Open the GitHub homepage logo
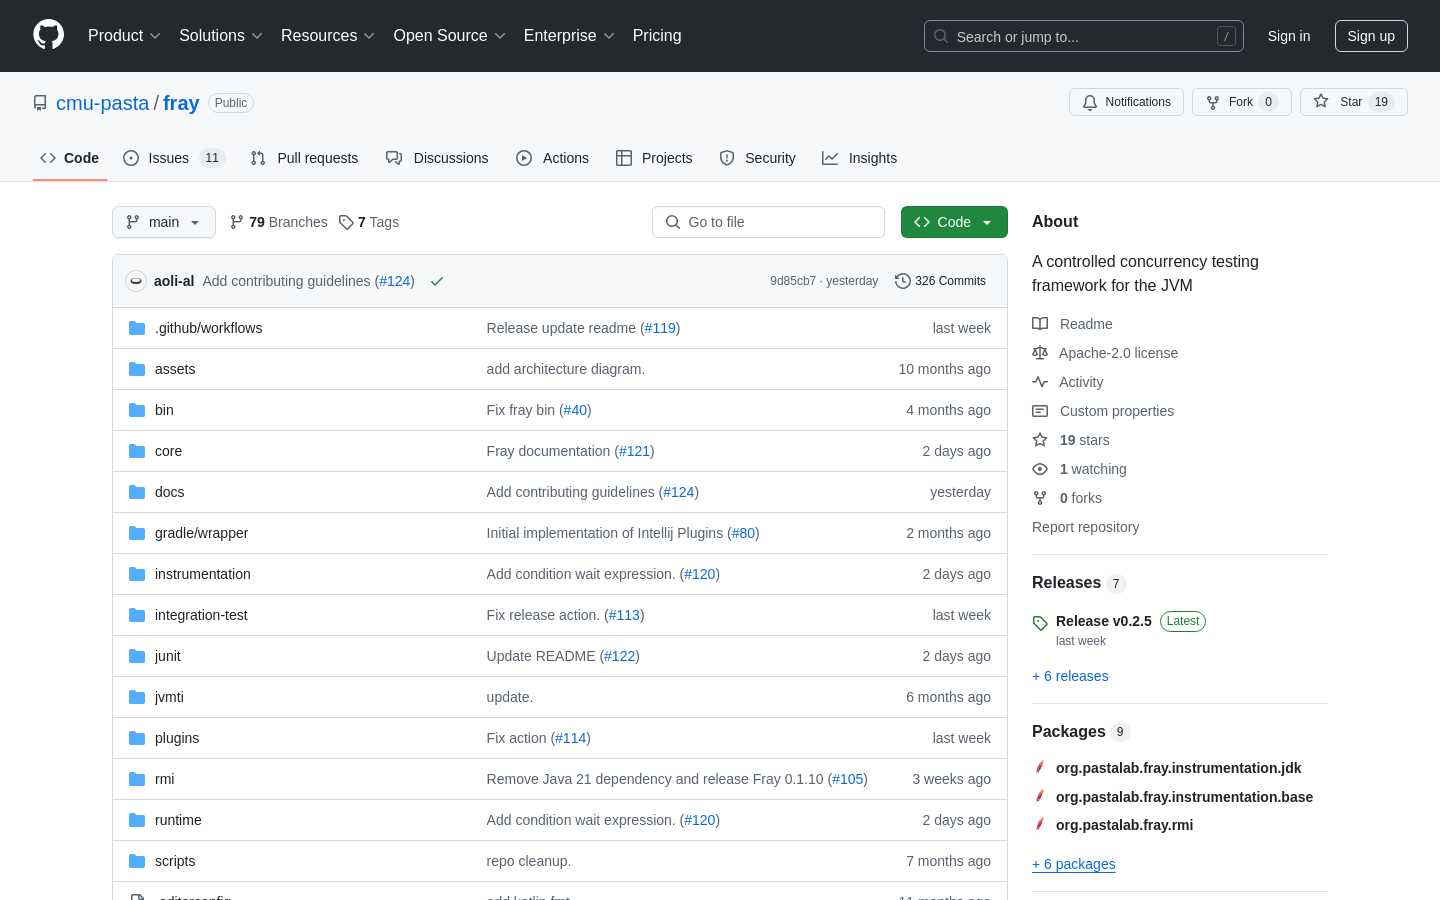Image resolution: width=1440 pixels, height=900 pixels. [x=48, y=35]
